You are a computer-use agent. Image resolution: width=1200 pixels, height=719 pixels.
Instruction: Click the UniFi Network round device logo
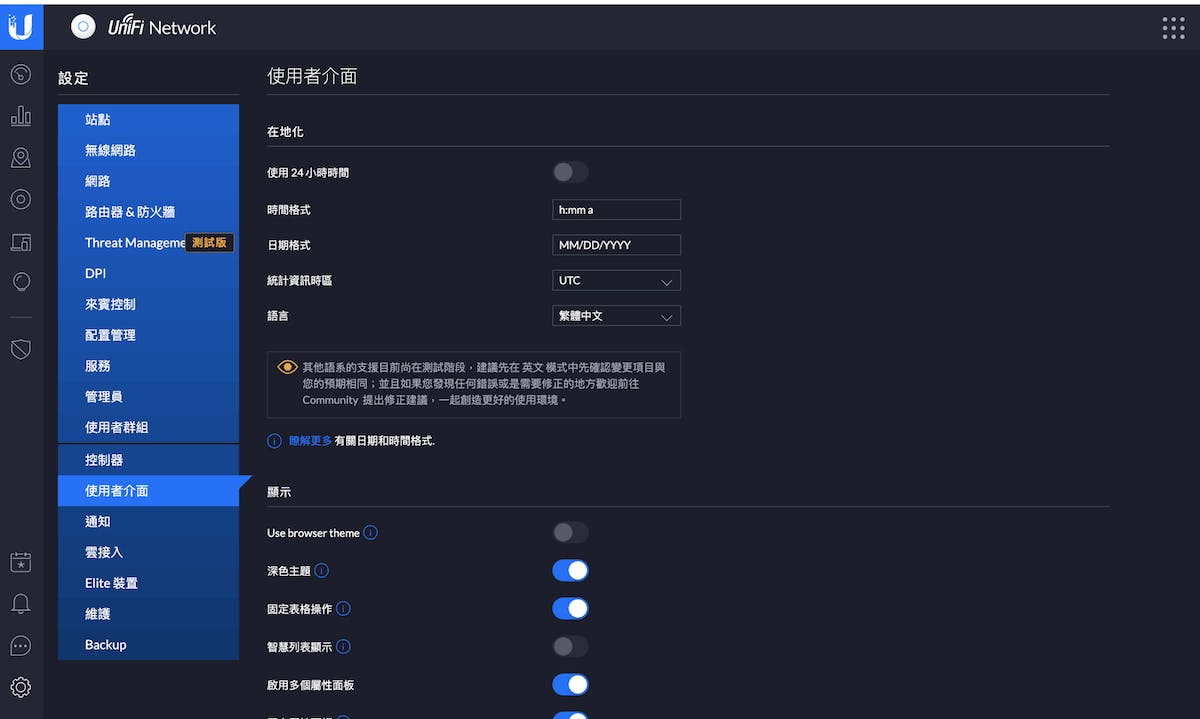[83, 27]
